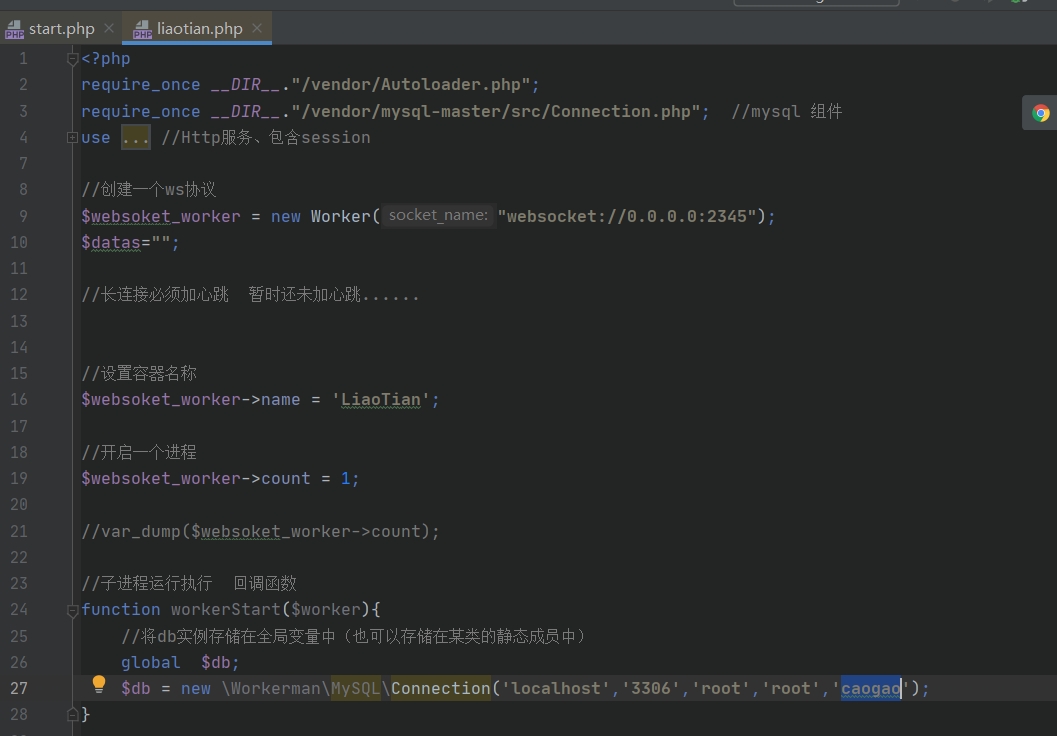Screen dimensions: 1057x736
Task: Click the PHP file icon on start.php tab
Action: [14, 29]
